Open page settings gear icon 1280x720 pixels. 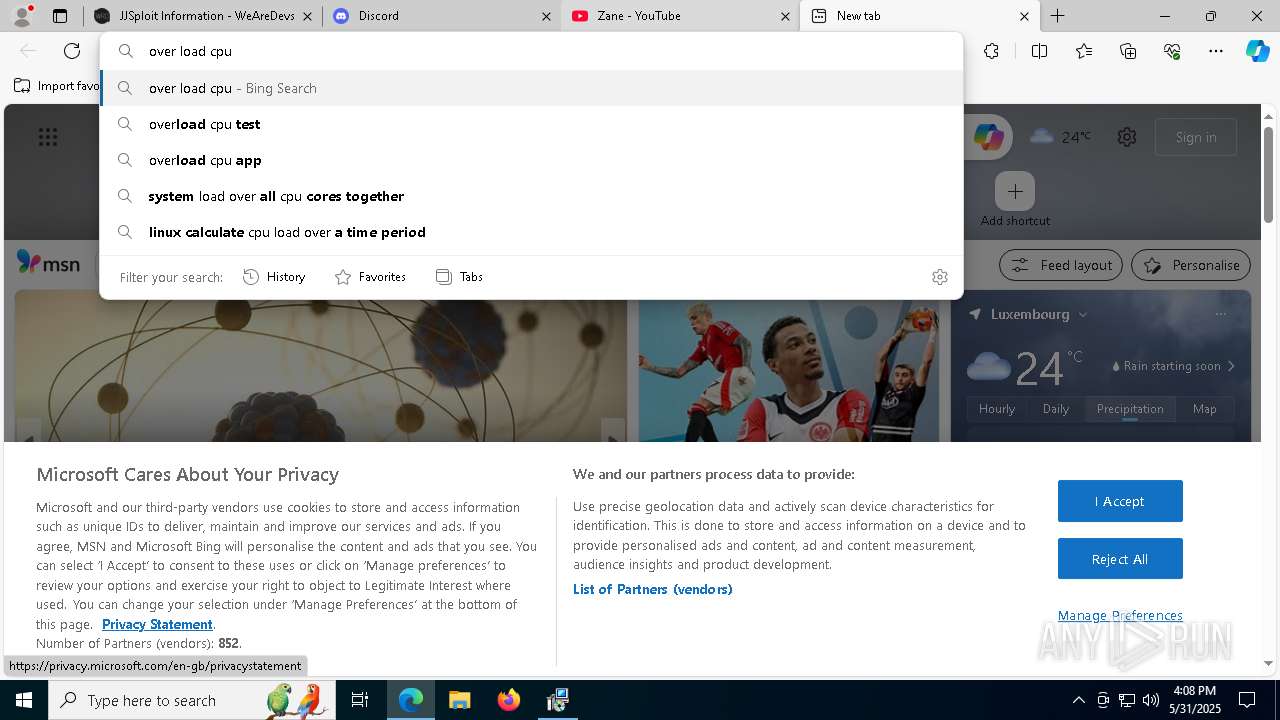coord(1127,137)
